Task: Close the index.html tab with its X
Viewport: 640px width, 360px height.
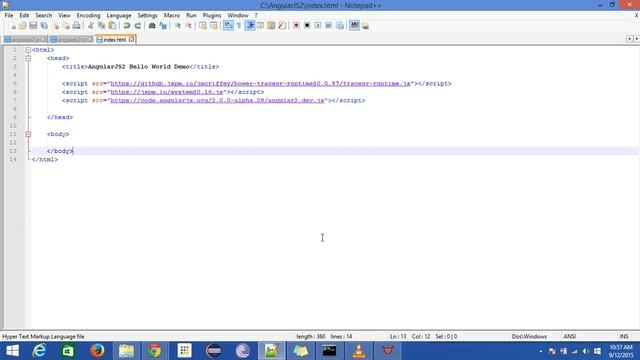Action: [x=131, y=40]
